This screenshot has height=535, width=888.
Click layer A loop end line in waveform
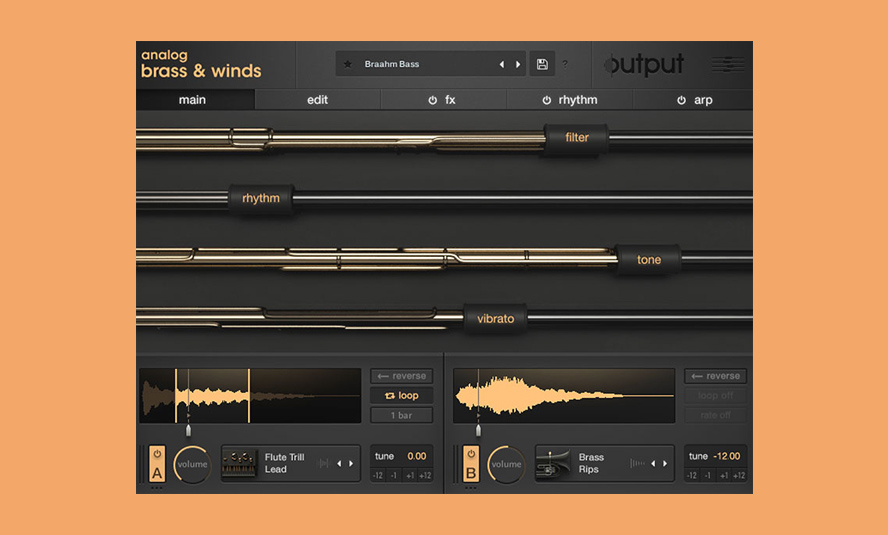coord(249,396)
